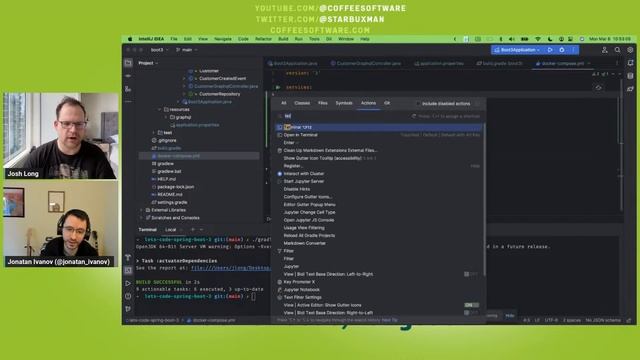Click the macOS Control Center icon

tap(570, 39)
